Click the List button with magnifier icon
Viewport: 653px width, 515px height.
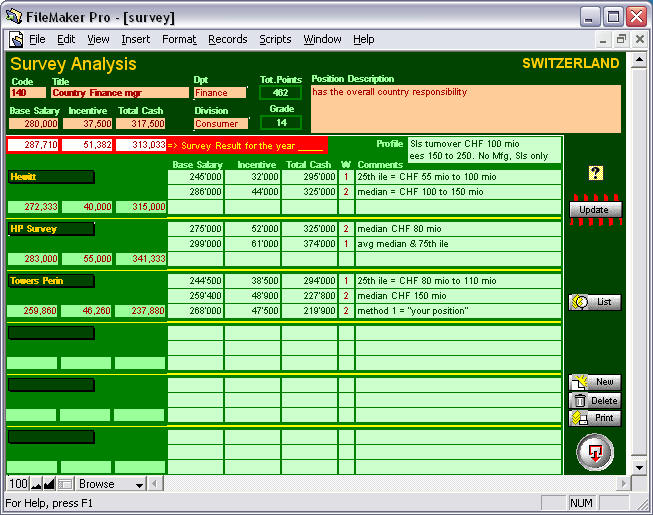point(595,302)
